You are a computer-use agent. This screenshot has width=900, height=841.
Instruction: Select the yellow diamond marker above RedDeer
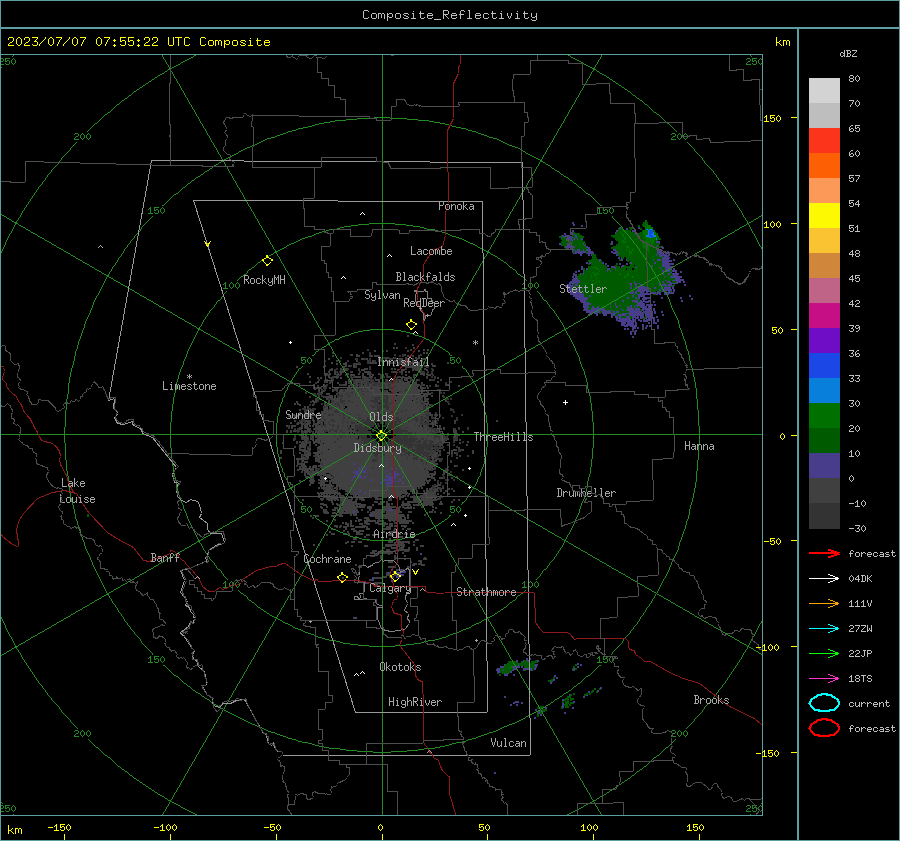pyautogui.click(x=412, y=325)
